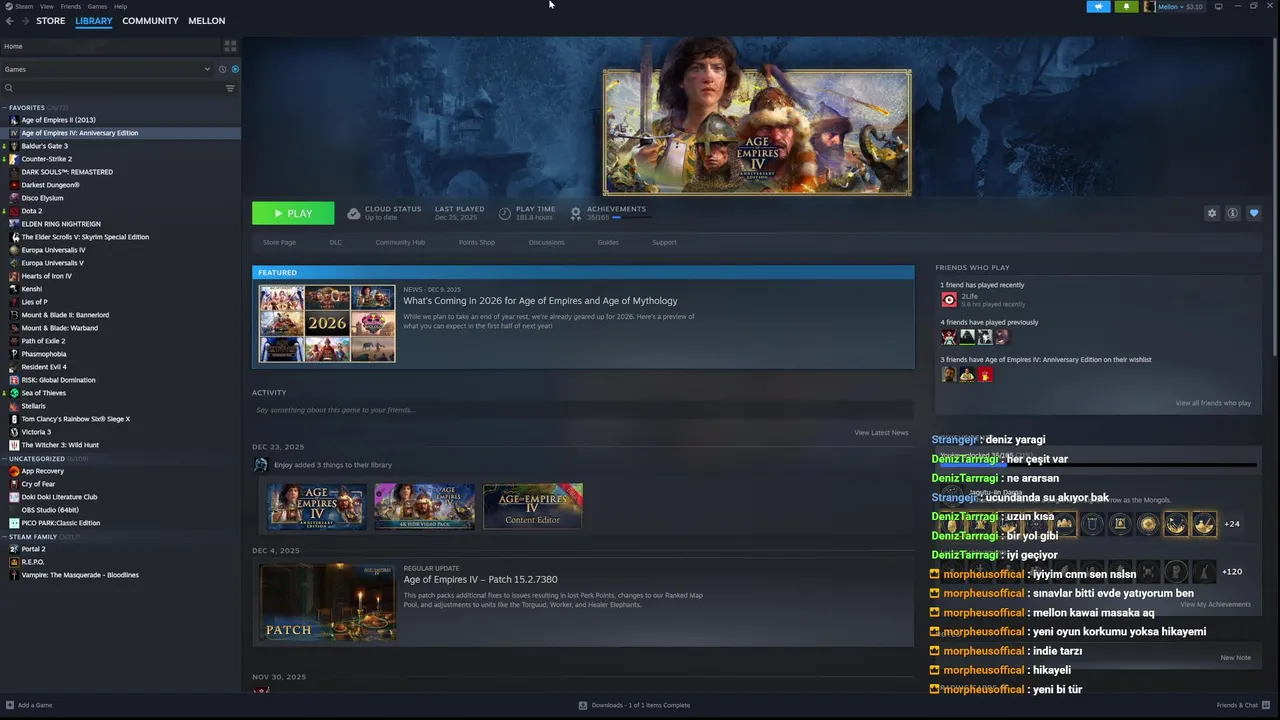Switch to the Store tab

pos(51,21)
